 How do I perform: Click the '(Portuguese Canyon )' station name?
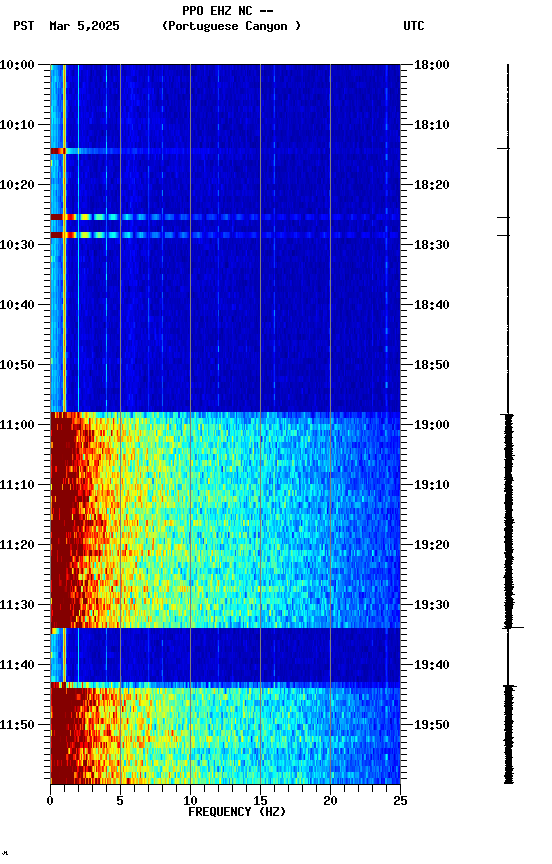[x=231, y=26]
